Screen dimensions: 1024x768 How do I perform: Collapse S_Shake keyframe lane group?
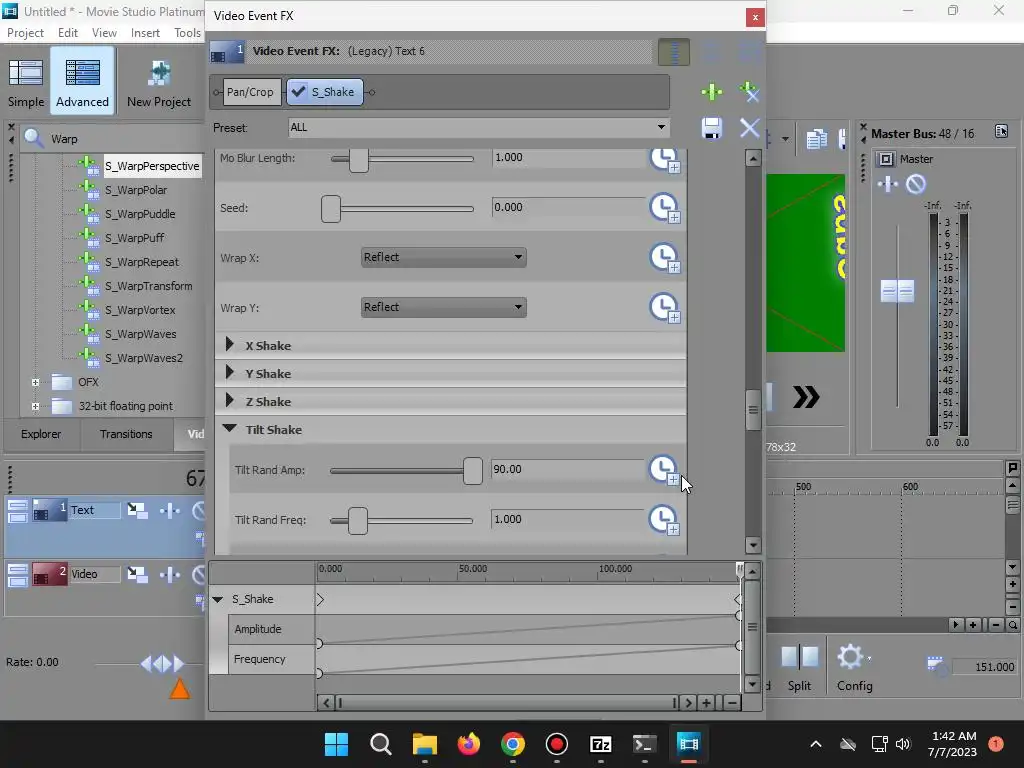click(x=217, y=600)
